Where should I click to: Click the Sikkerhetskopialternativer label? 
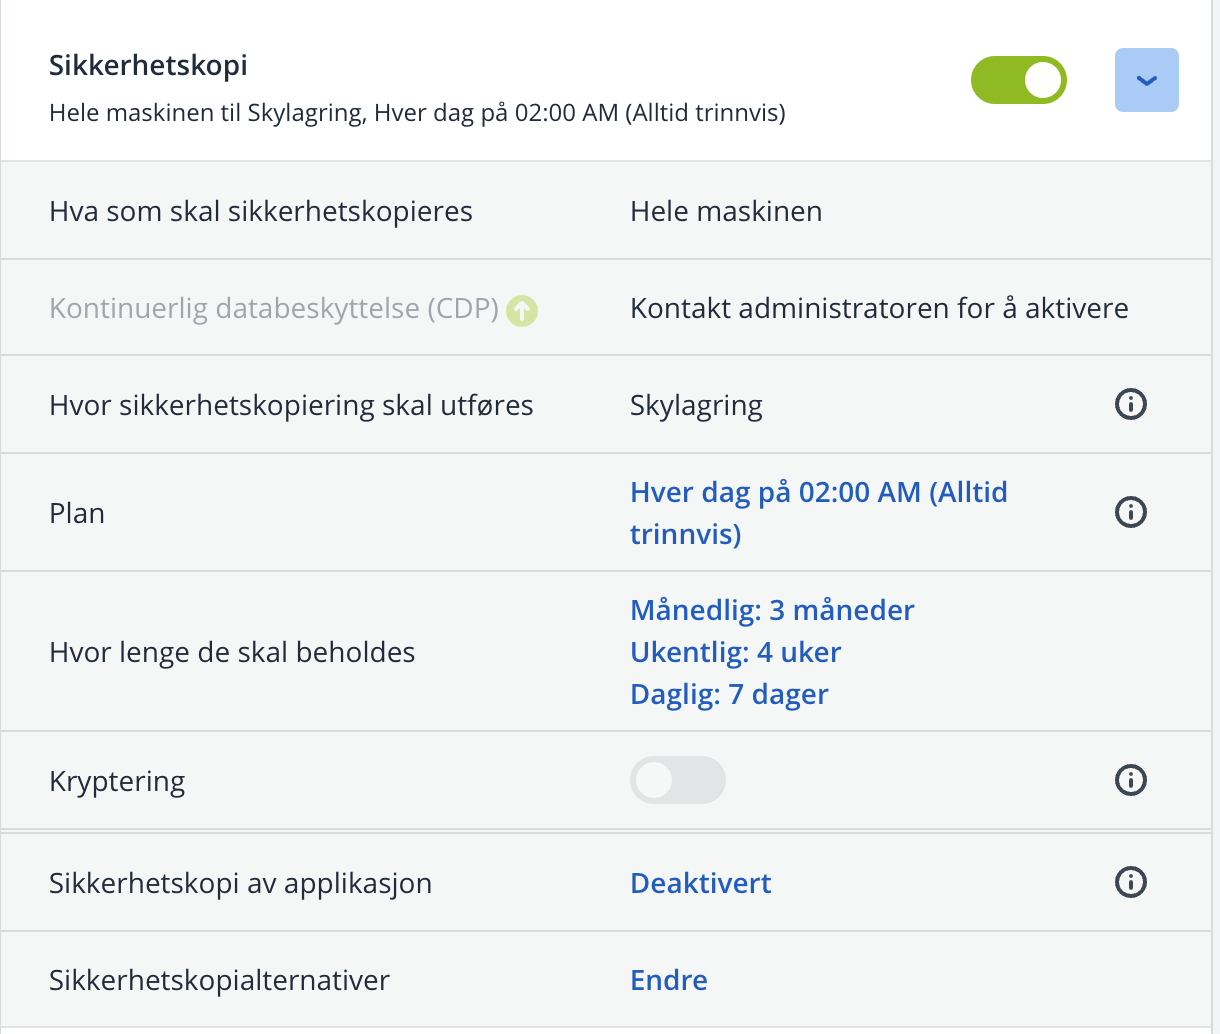click(x=219, y=980)
